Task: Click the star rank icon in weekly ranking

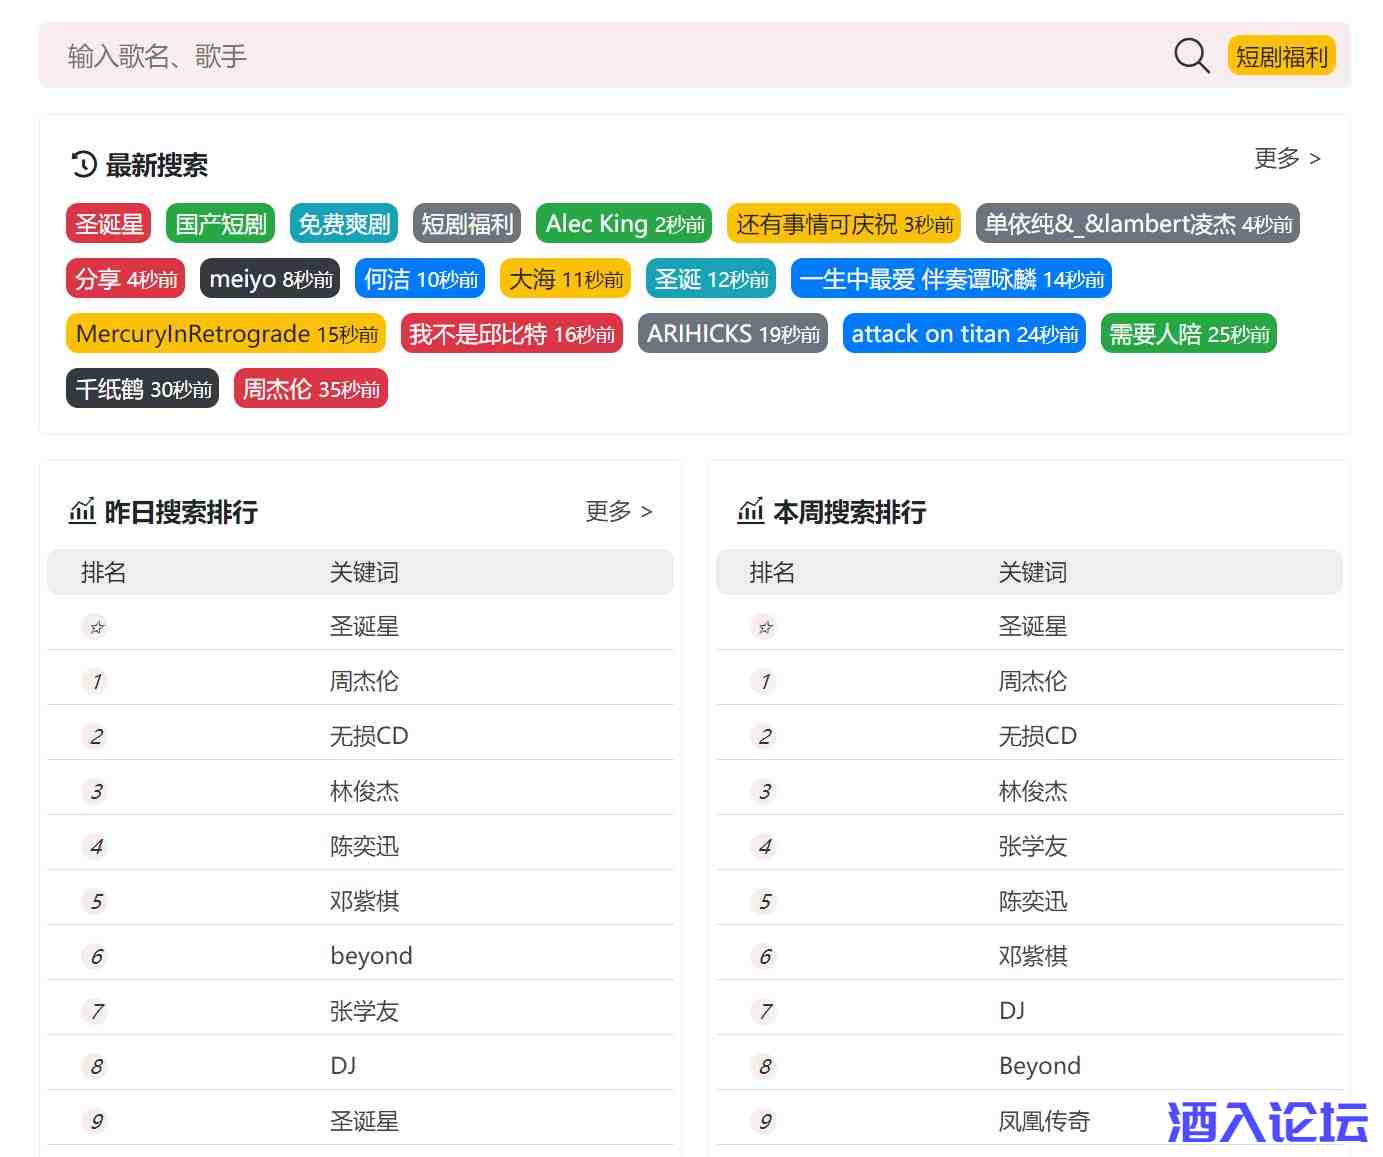Action: [x=765, y=627]
